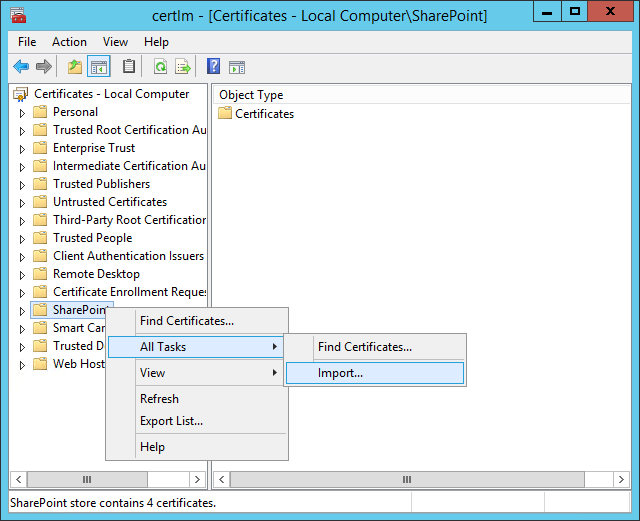This screenshot has width=640, height=521.
Task: Expand the Untrusted Certificates node
Action: (22, 203)
